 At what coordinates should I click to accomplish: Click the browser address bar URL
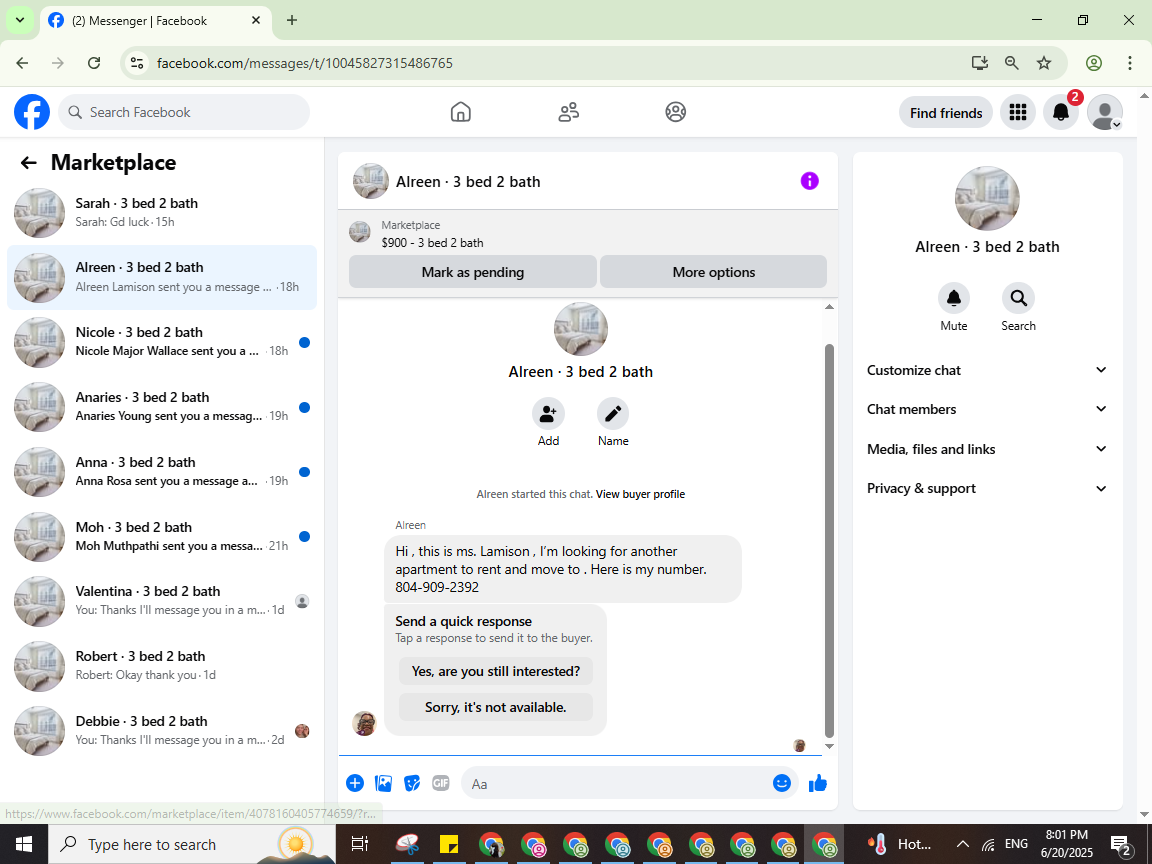pos(305,63)
